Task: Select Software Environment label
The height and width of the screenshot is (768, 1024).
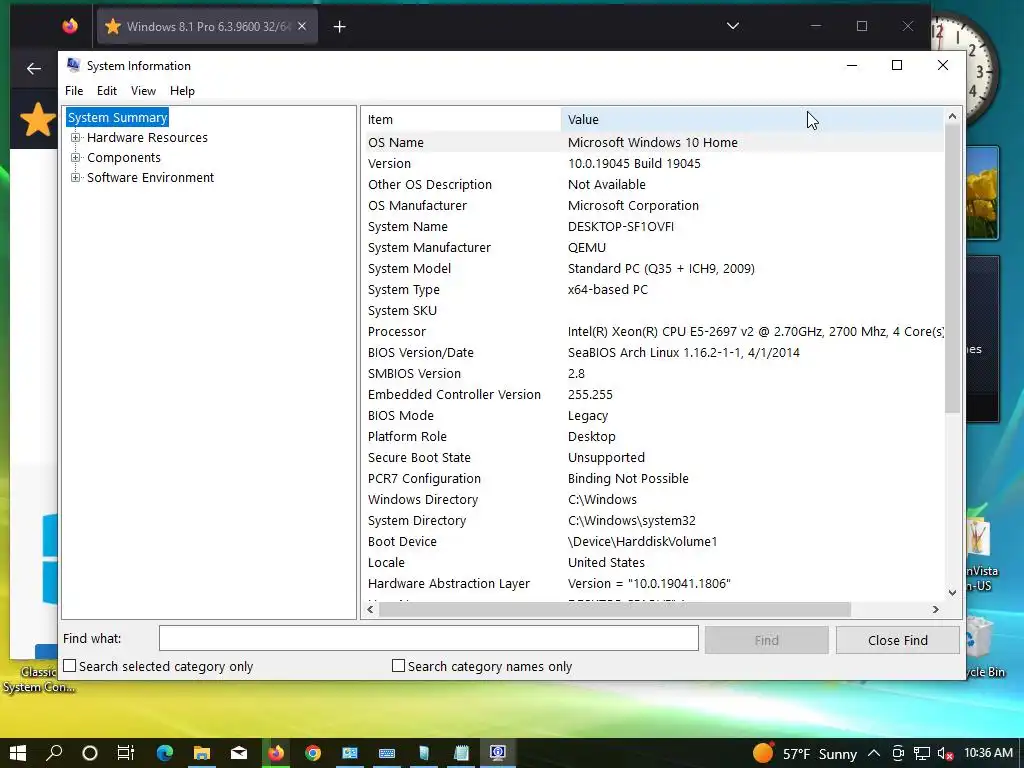Action: pyautogui.click(x=150, y=178)
